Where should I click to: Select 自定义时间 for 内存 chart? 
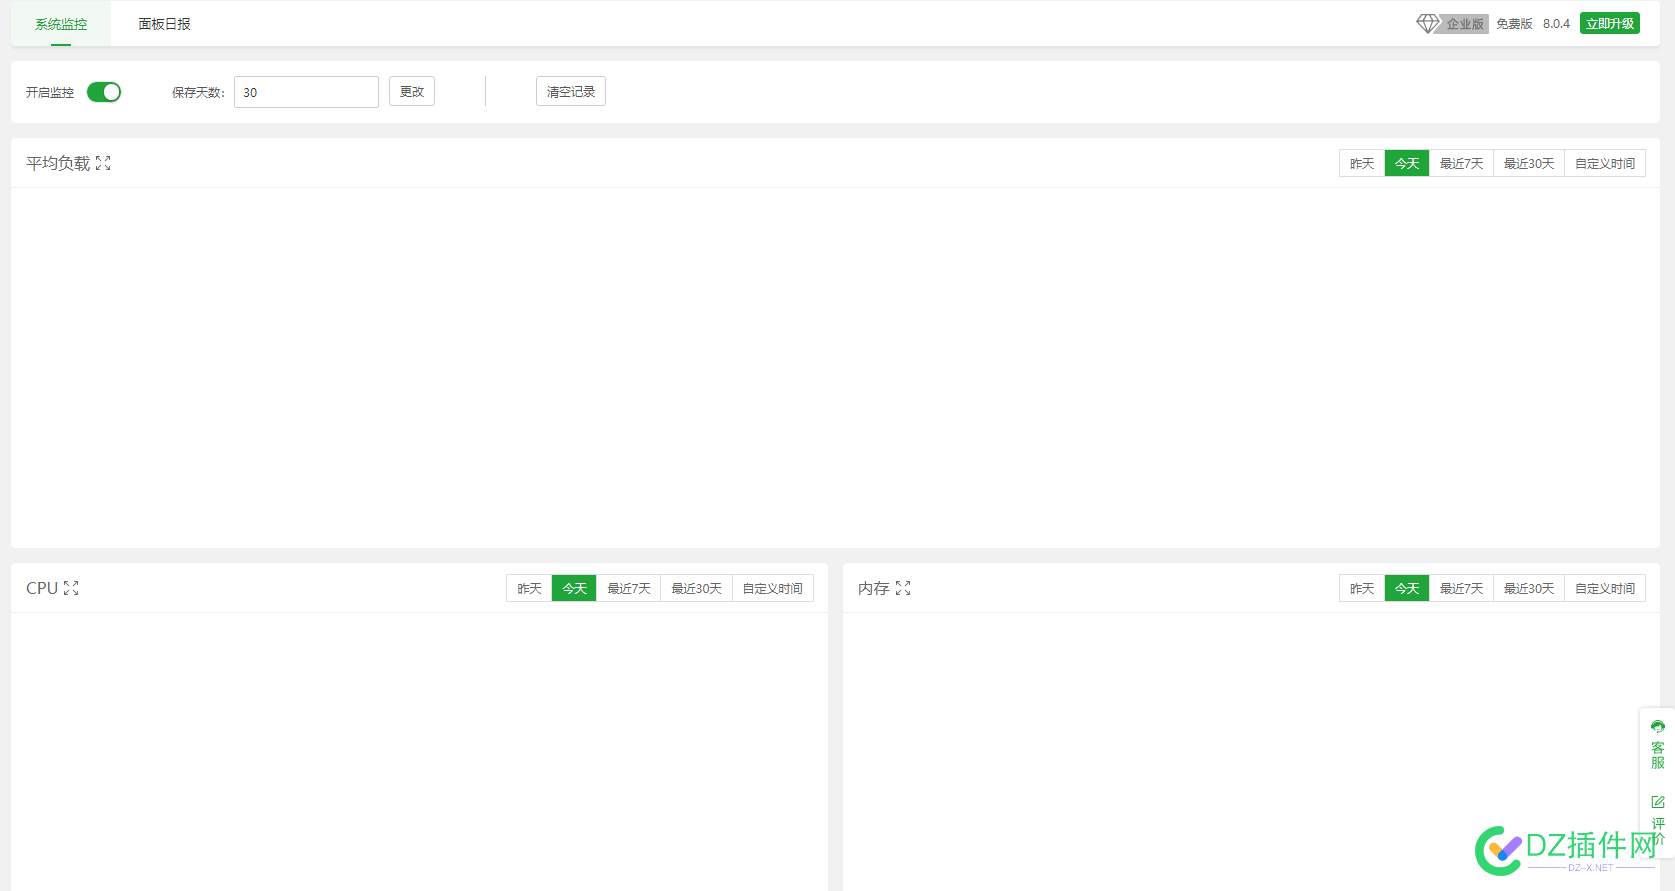(1605, 588)
